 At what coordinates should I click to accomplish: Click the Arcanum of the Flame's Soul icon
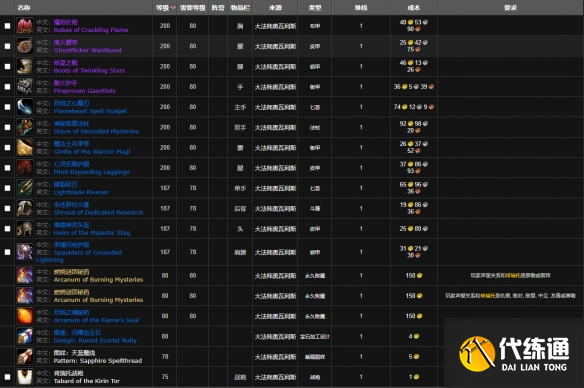(25, 316)
